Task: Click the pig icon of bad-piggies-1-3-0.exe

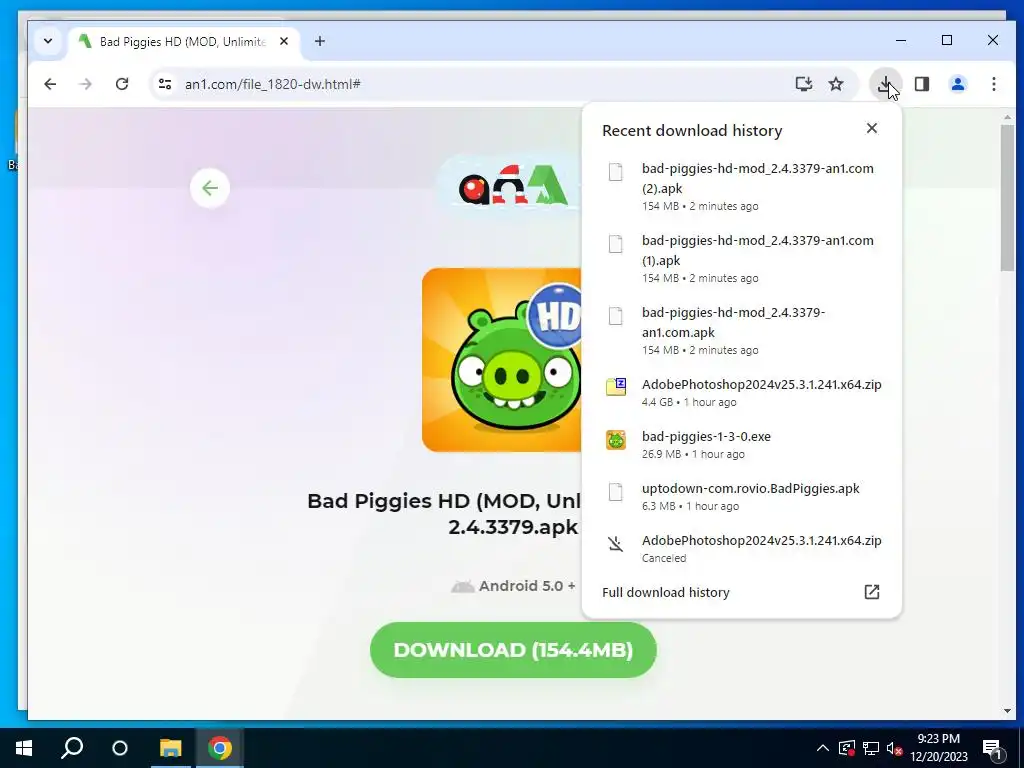Action: (x=615, y=440)
